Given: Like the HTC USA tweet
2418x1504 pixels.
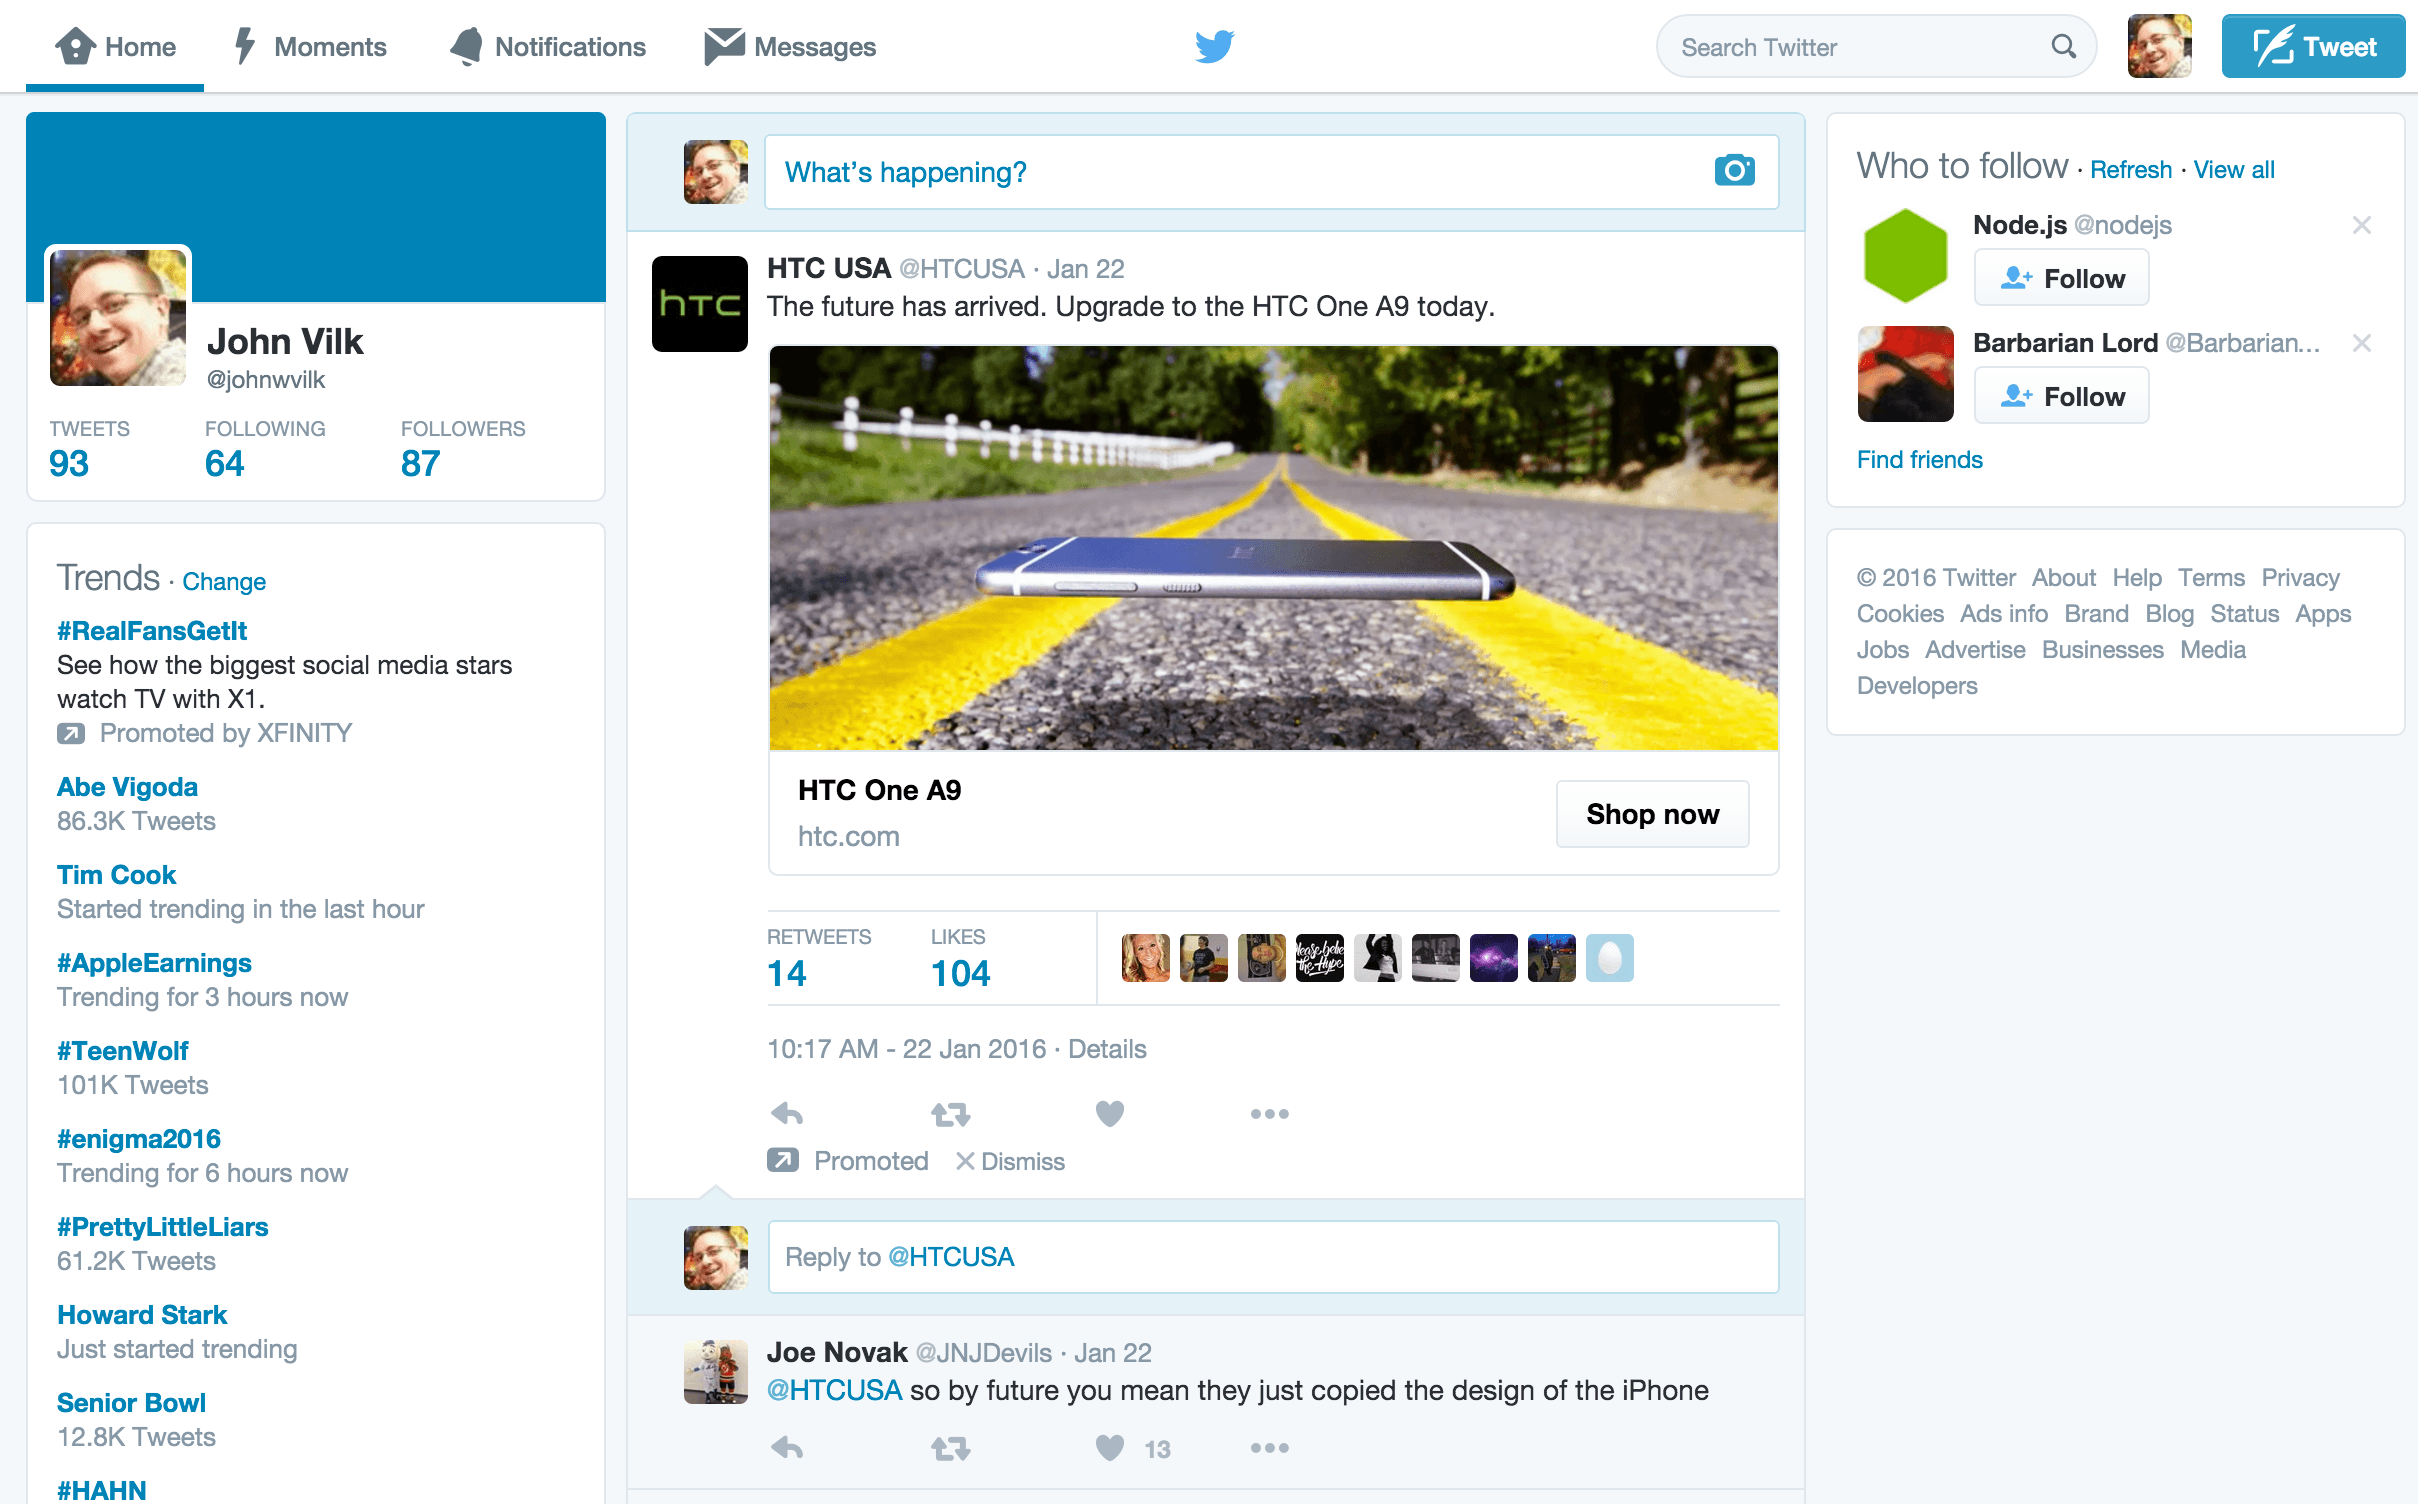Looking at the screenshot, I should [1110, 1113].
